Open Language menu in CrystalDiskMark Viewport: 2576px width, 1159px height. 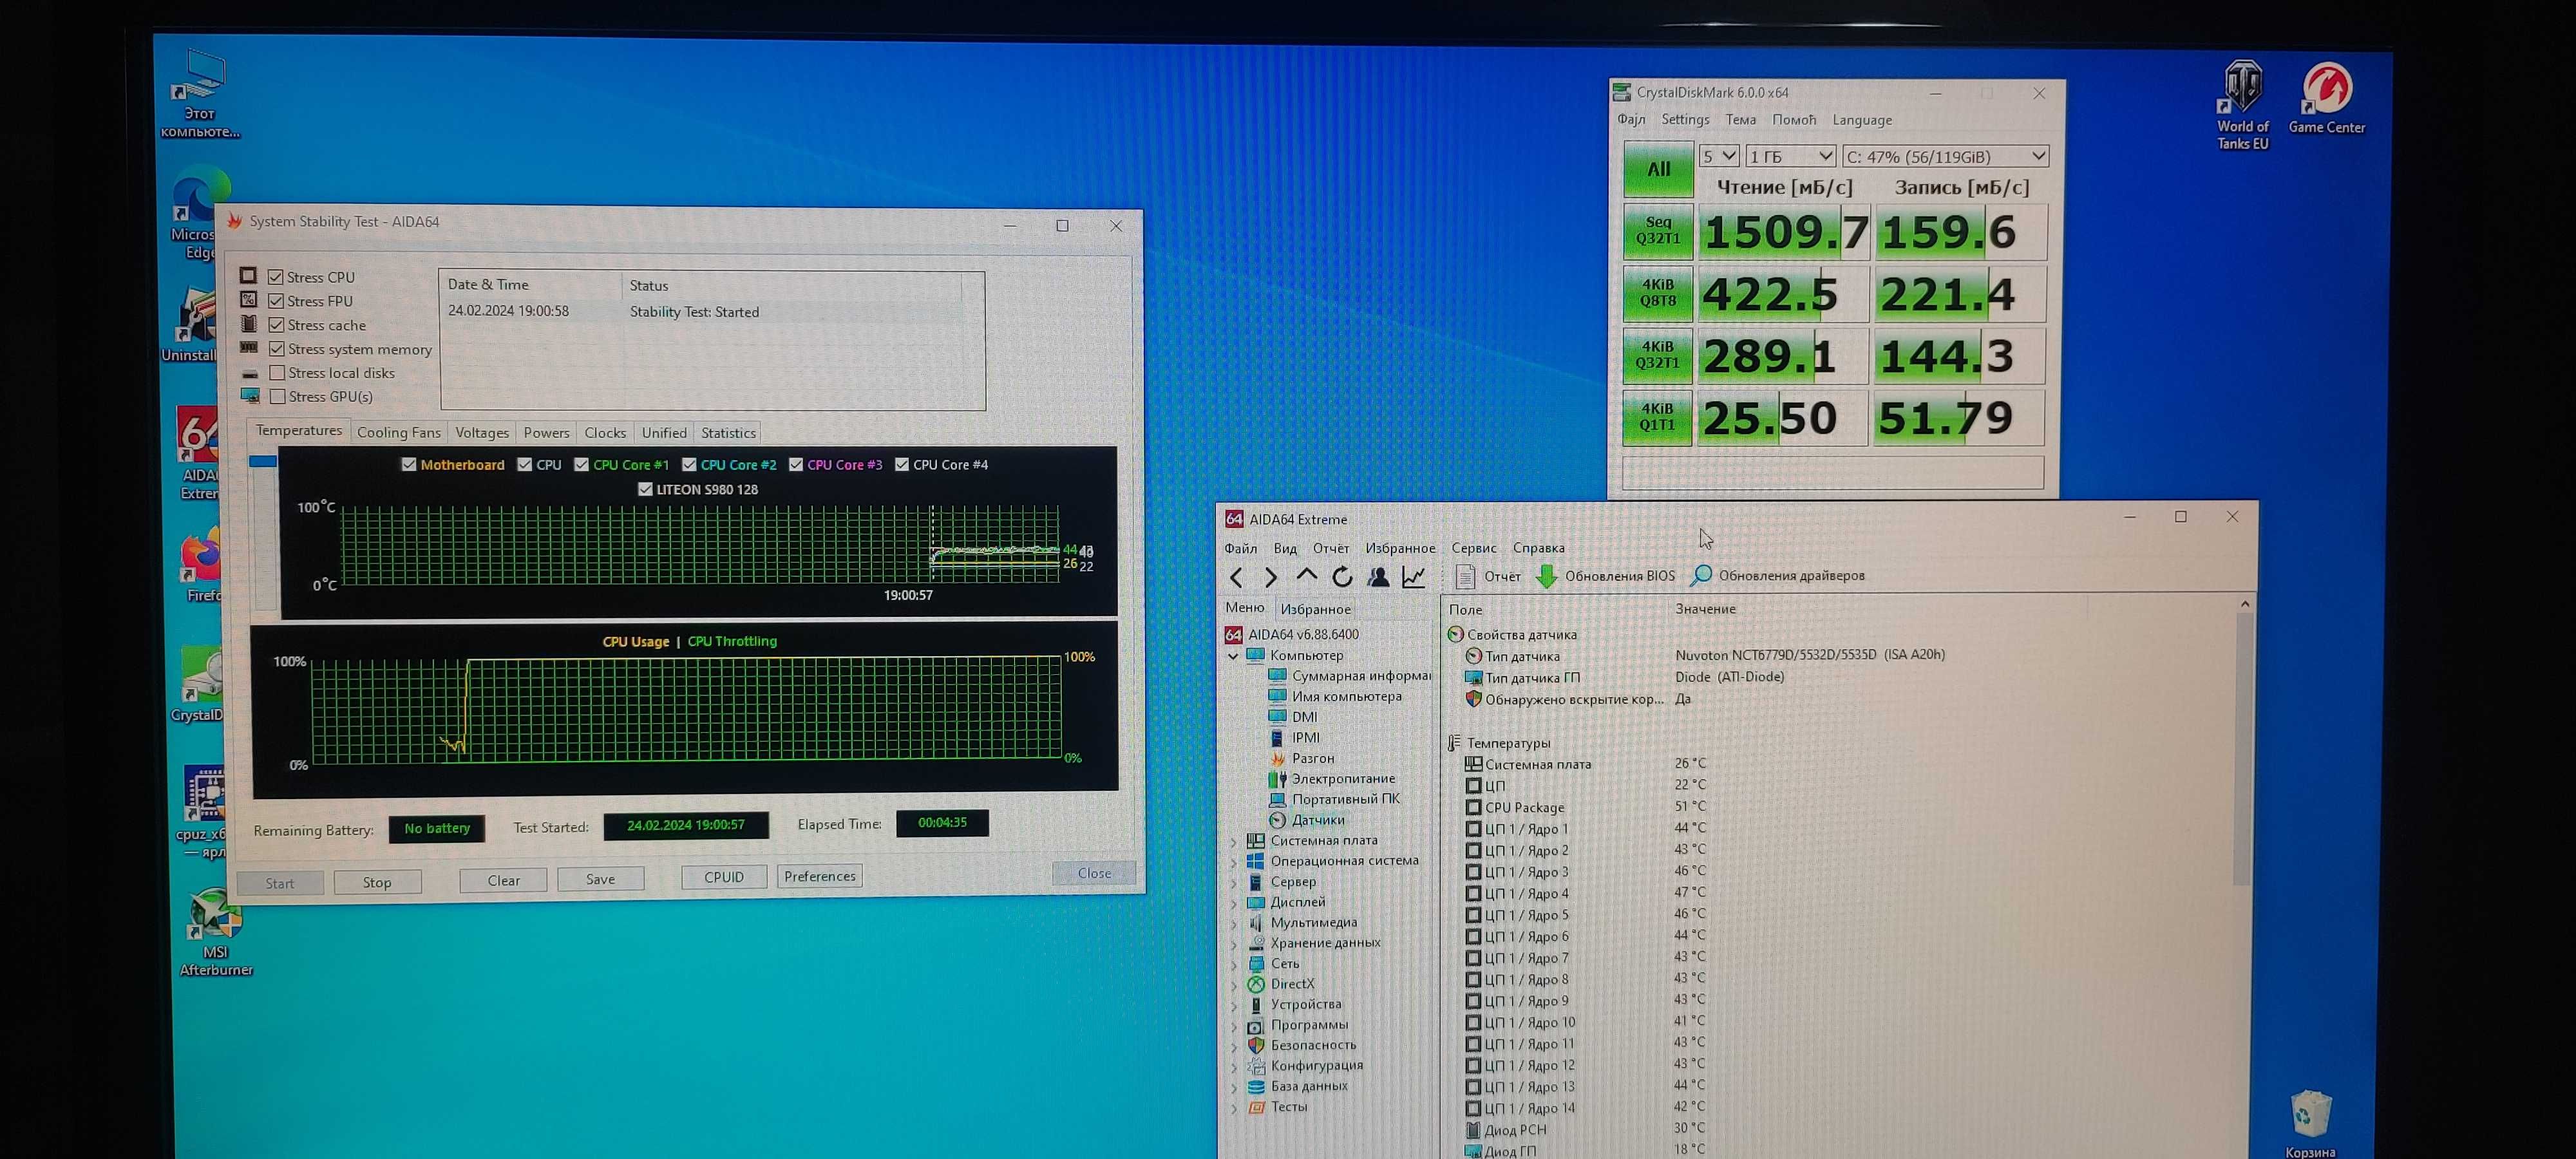click(1861, 120)
